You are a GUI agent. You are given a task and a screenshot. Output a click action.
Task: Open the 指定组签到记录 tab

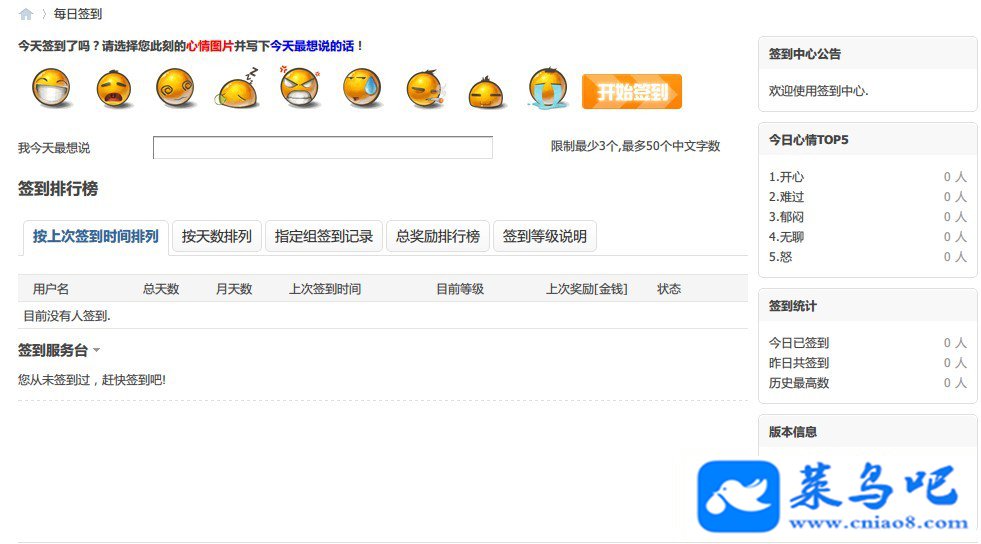point(323,236)
